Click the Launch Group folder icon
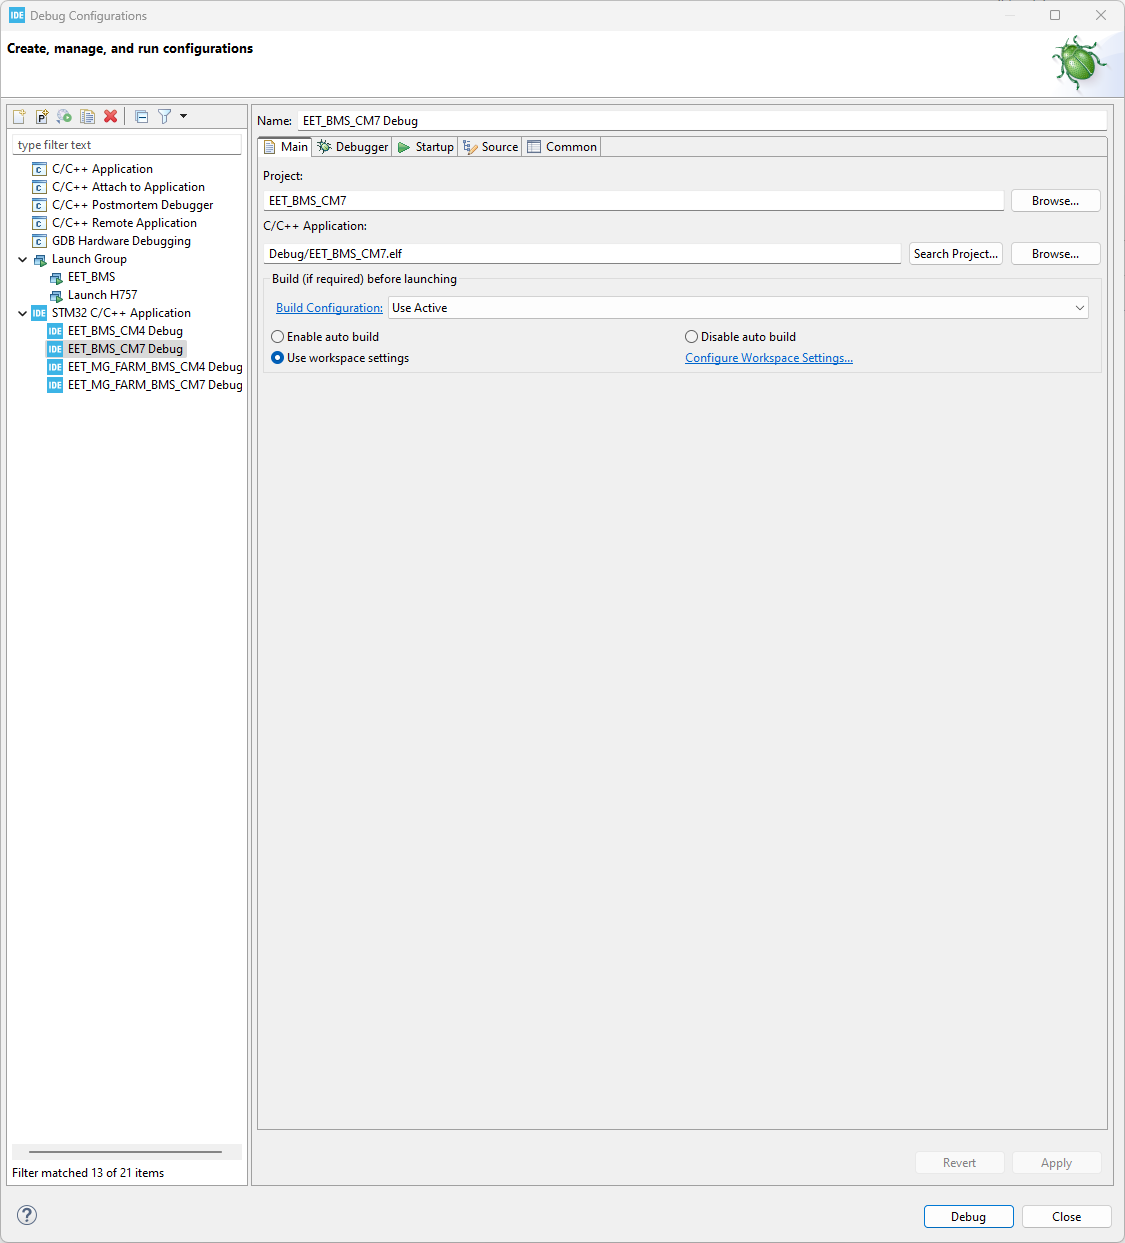The height and width of the screenshot is (1243, 1125). pos(40,260)
